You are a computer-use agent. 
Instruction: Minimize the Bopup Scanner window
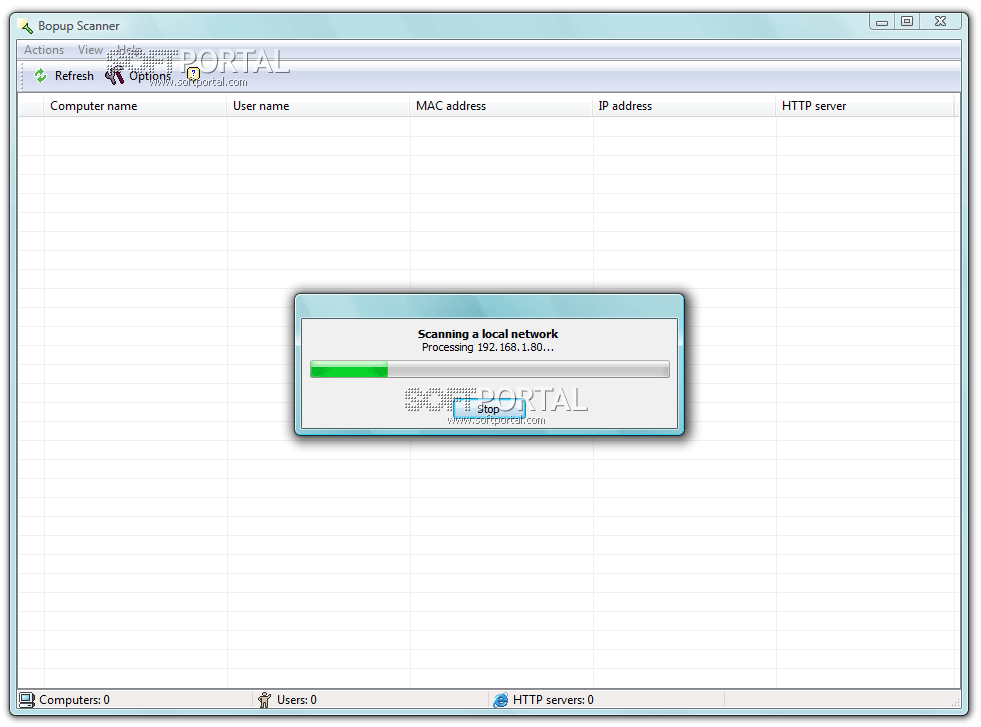coord(882,22)
